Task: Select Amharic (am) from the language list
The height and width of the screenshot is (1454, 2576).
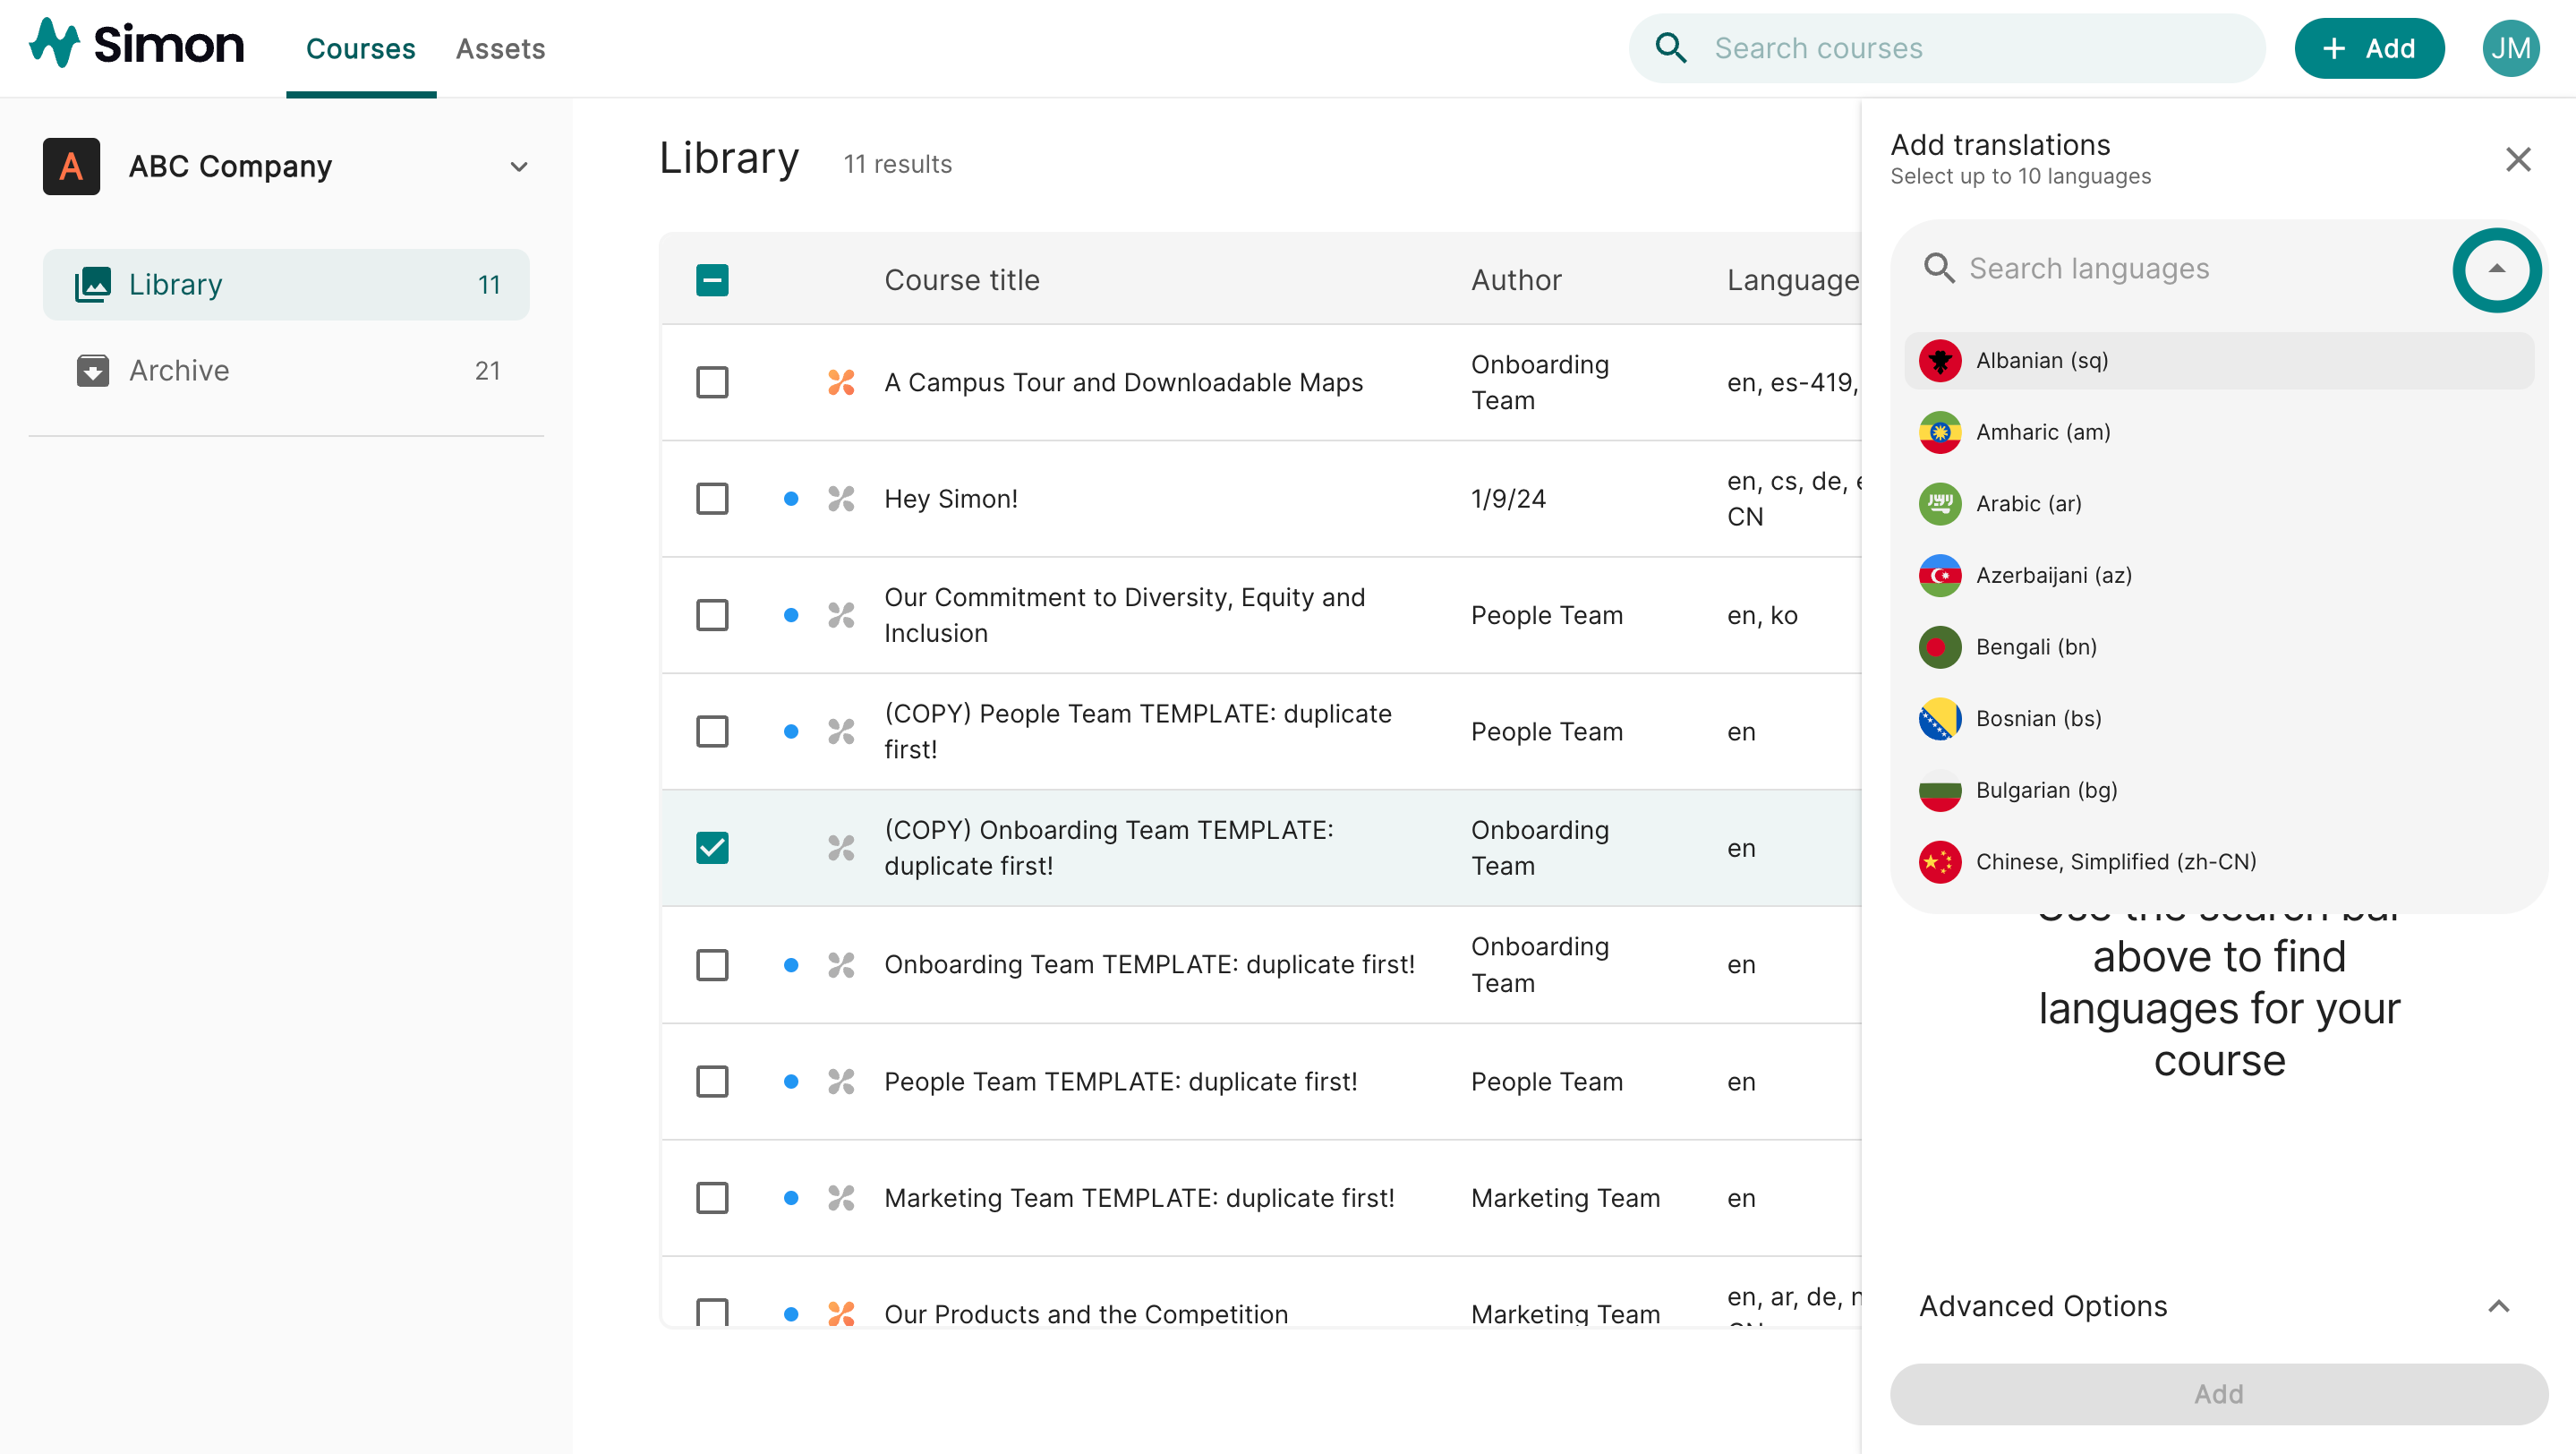Action: (2218, 432)
